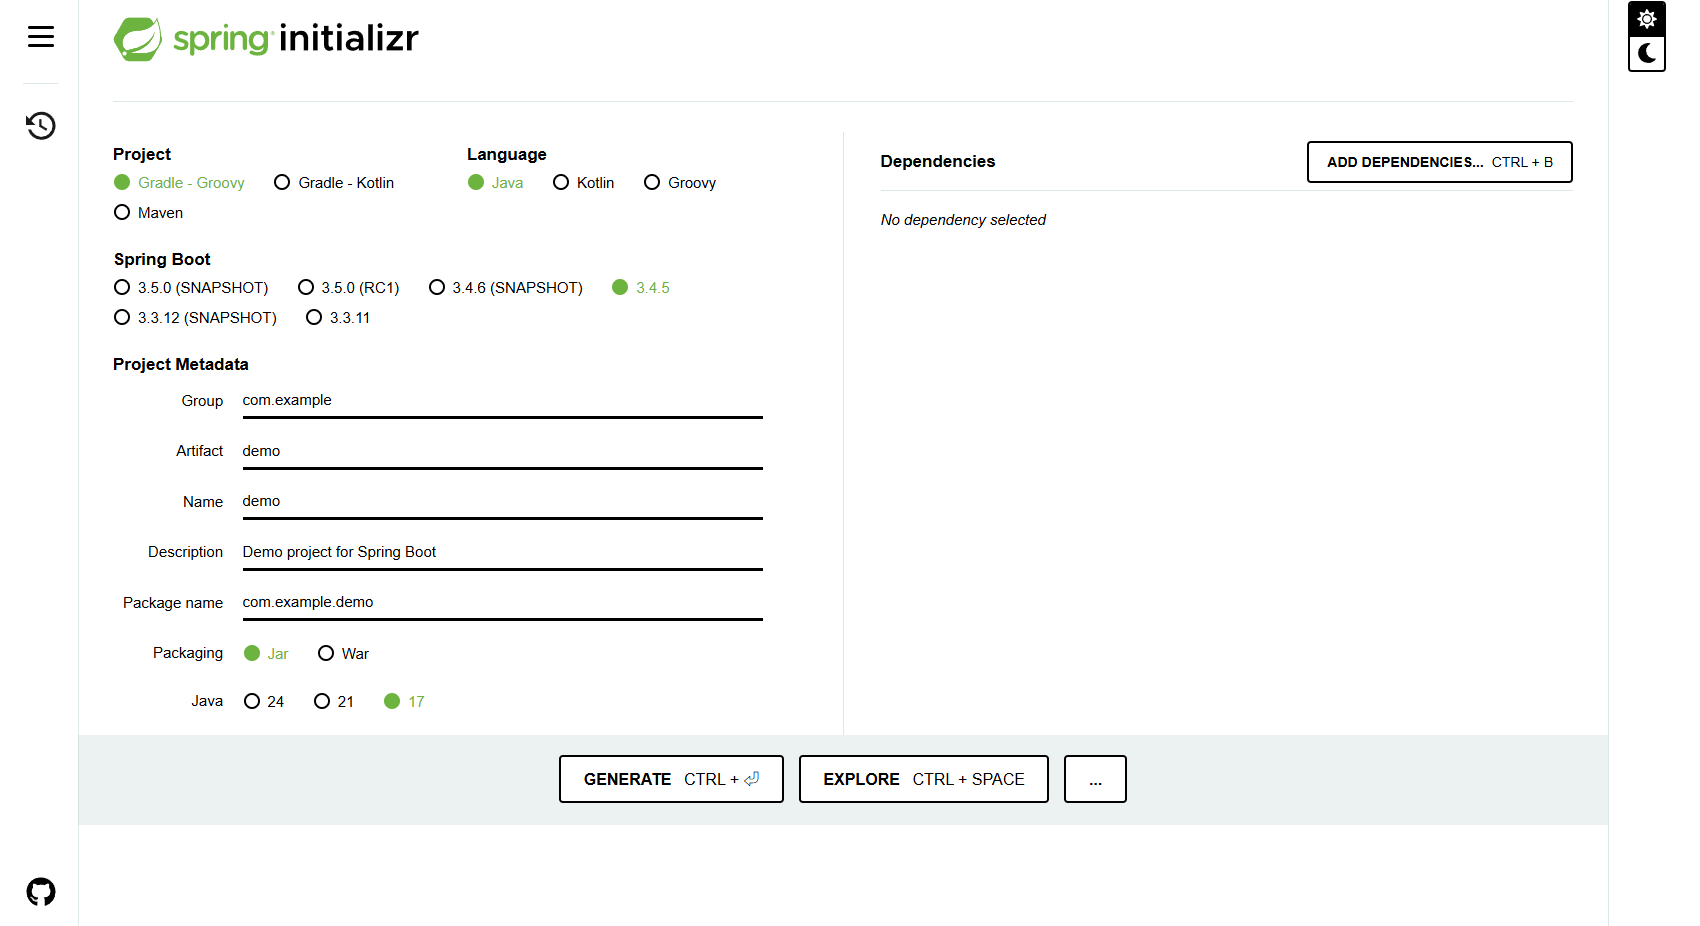Open the GitHub repository icon
The height and width of the screenshot is (926, 1700).
pos(41,892)
